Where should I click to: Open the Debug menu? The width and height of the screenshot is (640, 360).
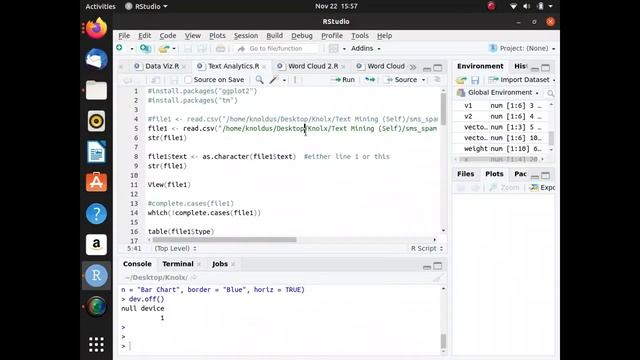click(x=302, y=36)
